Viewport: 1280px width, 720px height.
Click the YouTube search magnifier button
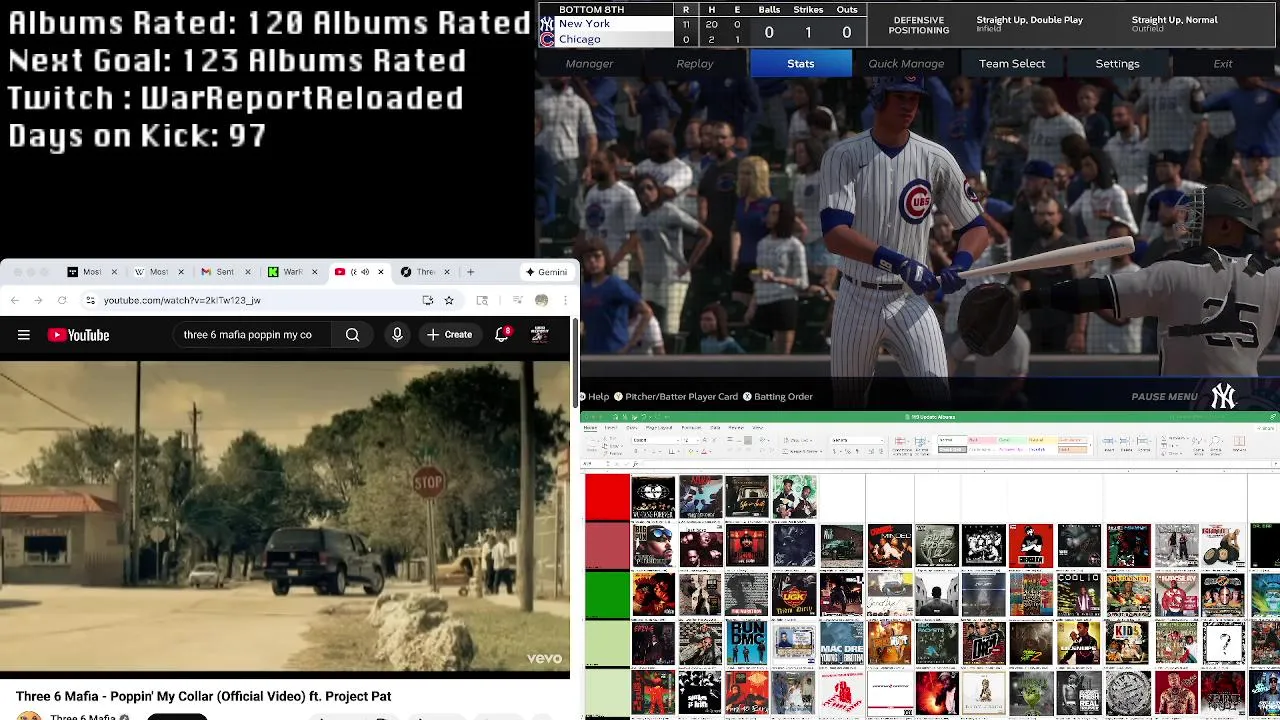(352, 335)
